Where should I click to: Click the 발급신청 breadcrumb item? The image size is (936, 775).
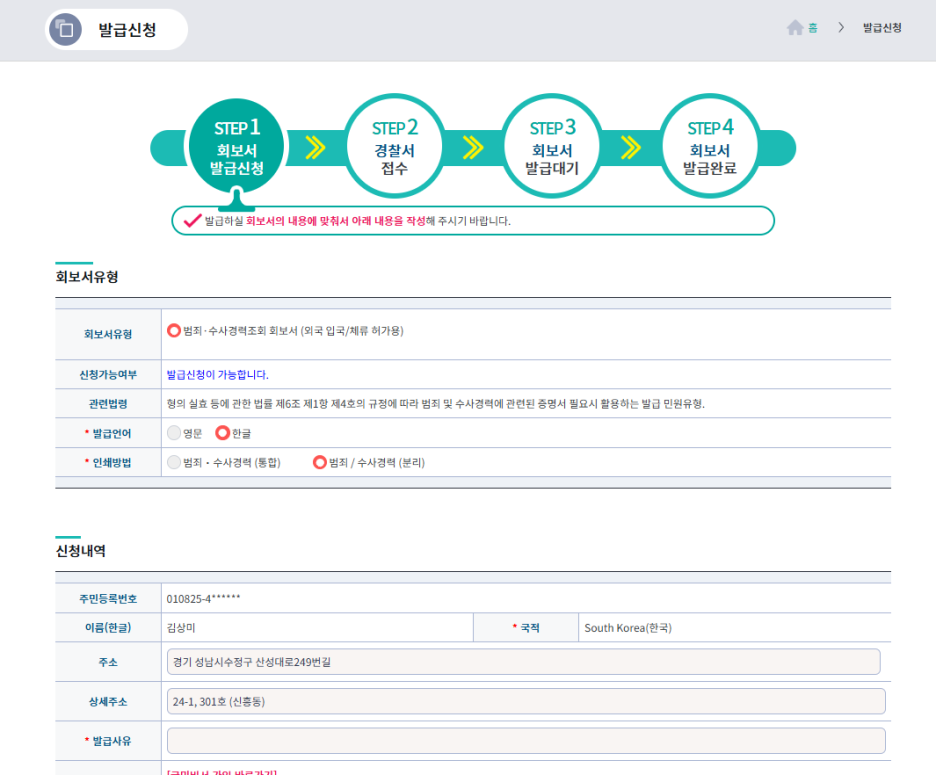(x=882, y=27)
